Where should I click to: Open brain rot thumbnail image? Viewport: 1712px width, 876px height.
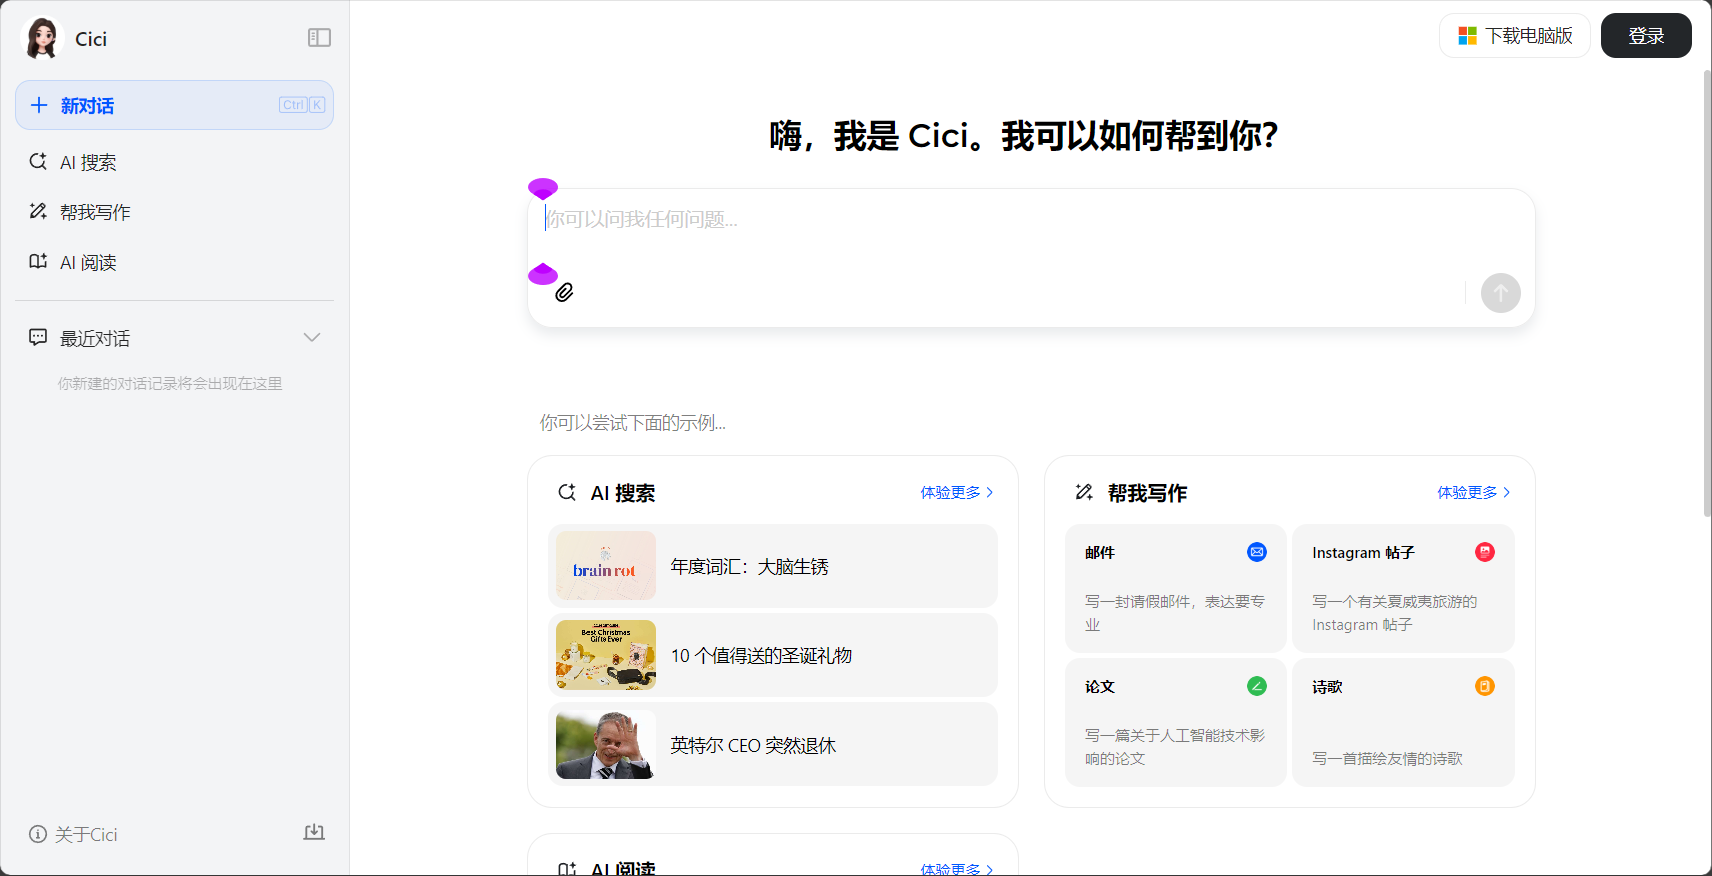pos(606,566)
